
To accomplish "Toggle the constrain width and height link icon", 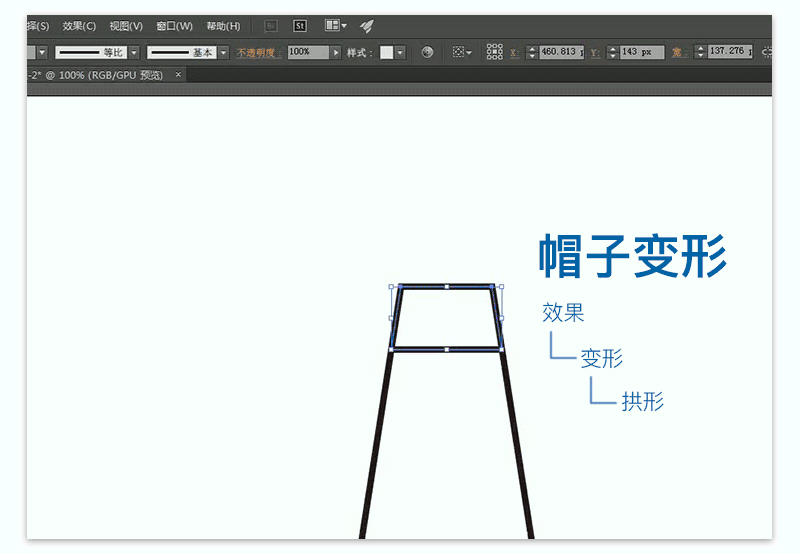I will pos(767,52).
